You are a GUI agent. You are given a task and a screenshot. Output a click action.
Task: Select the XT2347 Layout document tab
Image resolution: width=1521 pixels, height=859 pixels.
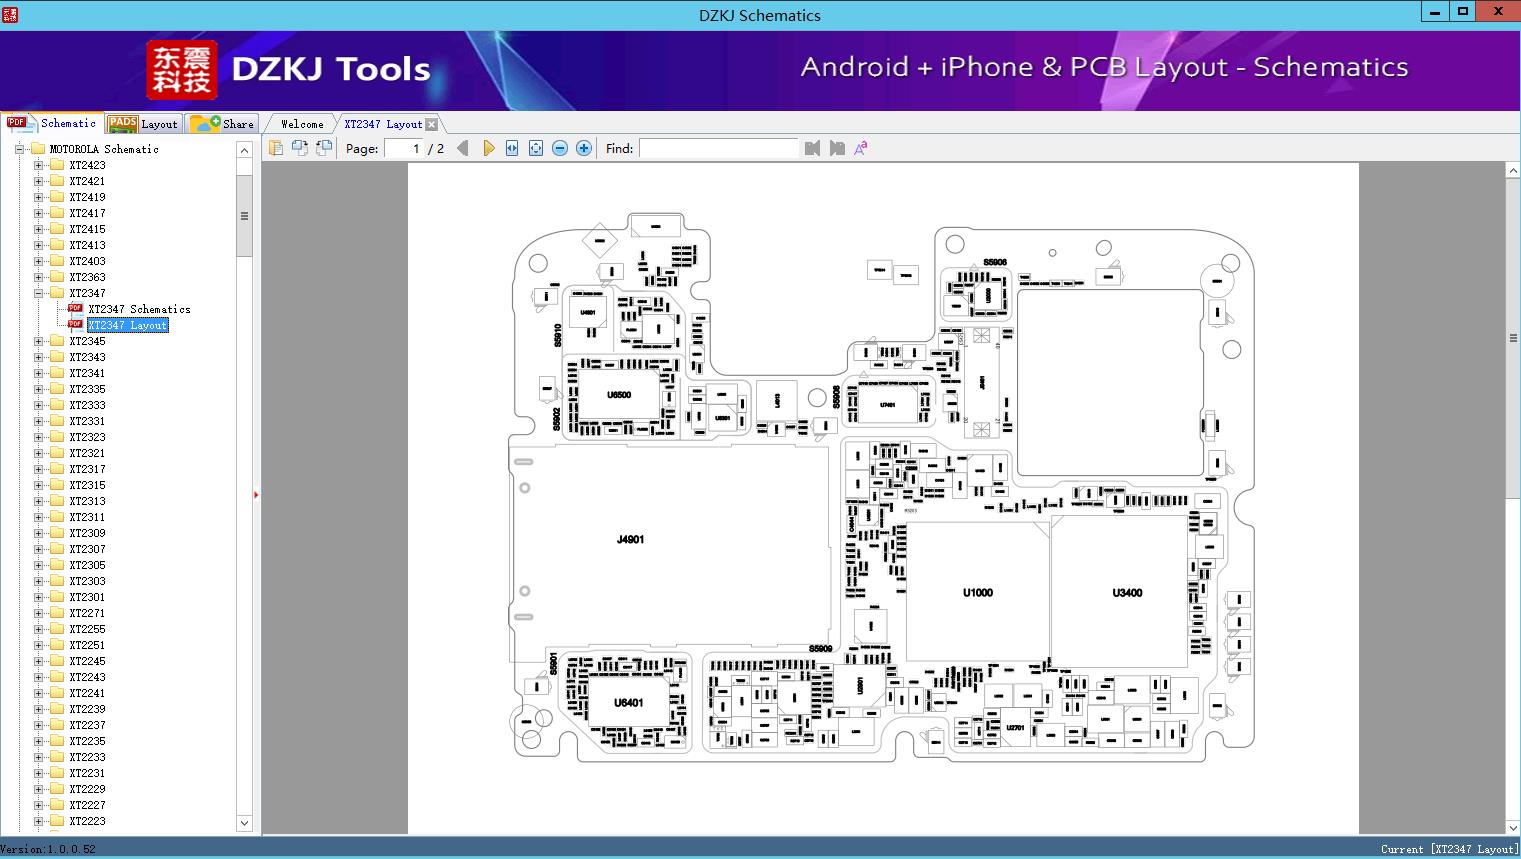pos(383,124)
